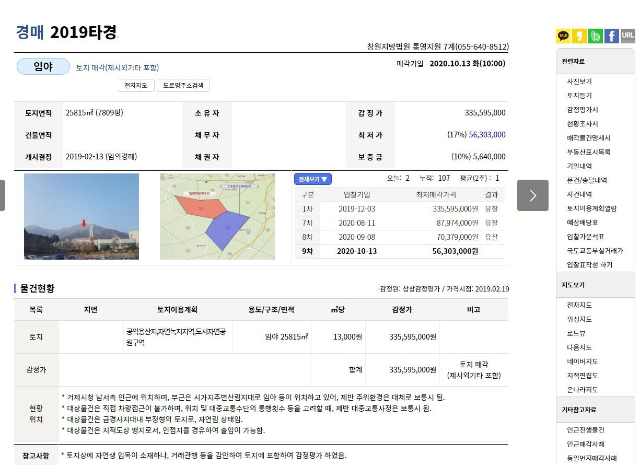Open 입찰표작성하기 in sidebar

tap(589, 265)
